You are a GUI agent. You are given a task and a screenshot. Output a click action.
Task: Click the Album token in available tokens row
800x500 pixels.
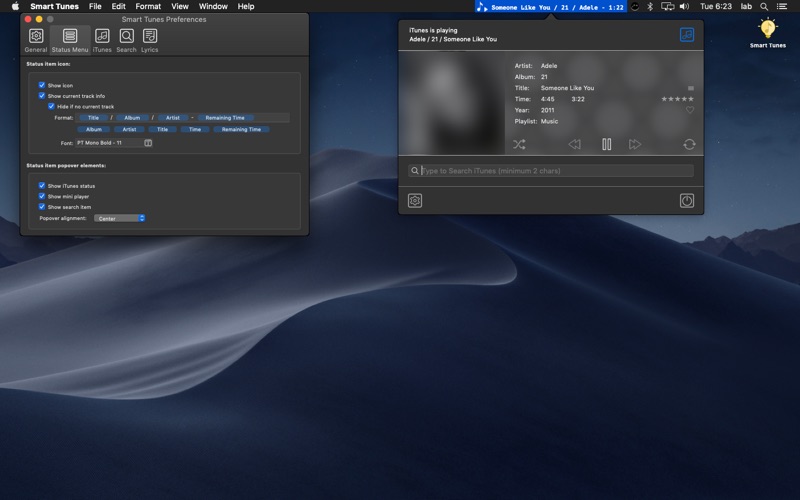[93, 130]
